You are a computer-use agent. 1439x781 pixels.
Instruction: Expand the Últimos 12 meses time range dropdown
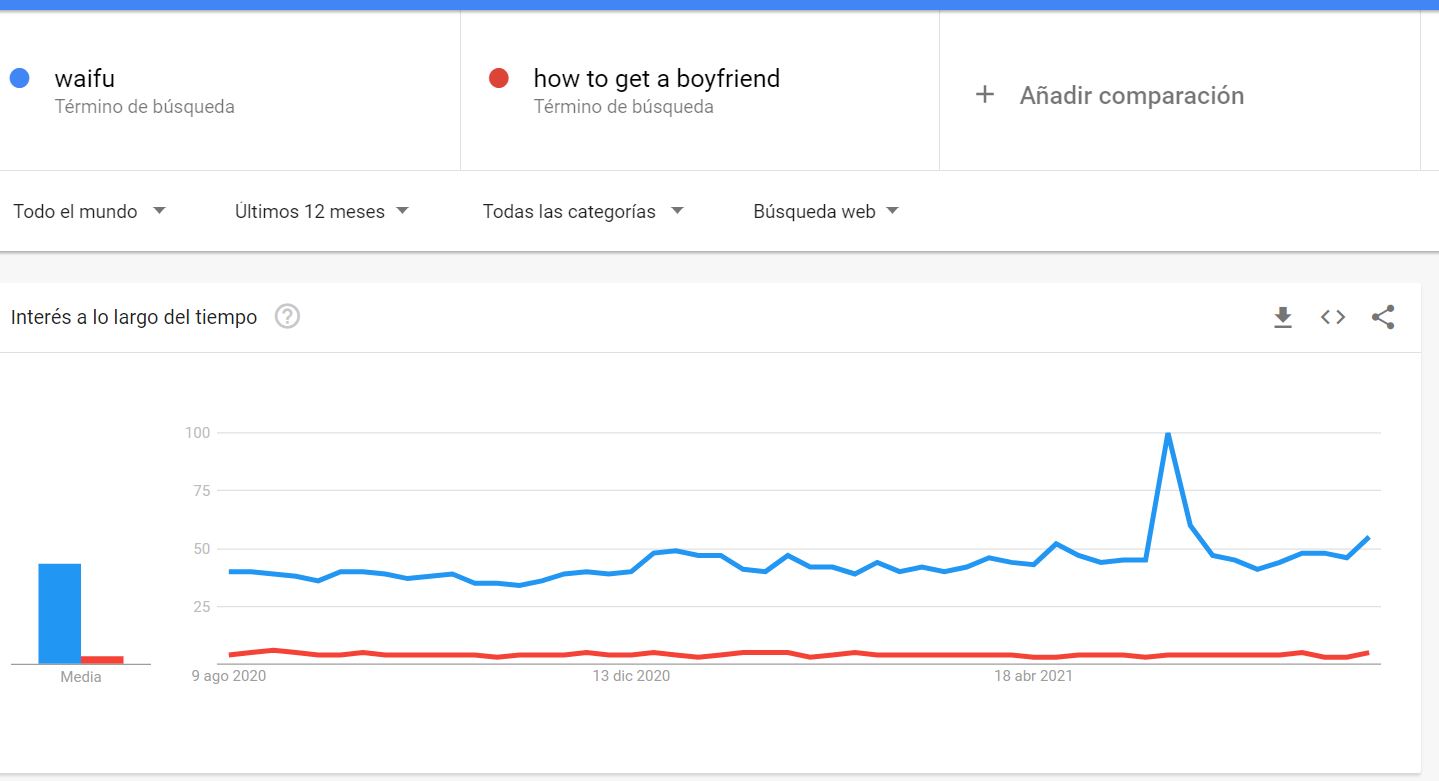(x=322, y=211)
